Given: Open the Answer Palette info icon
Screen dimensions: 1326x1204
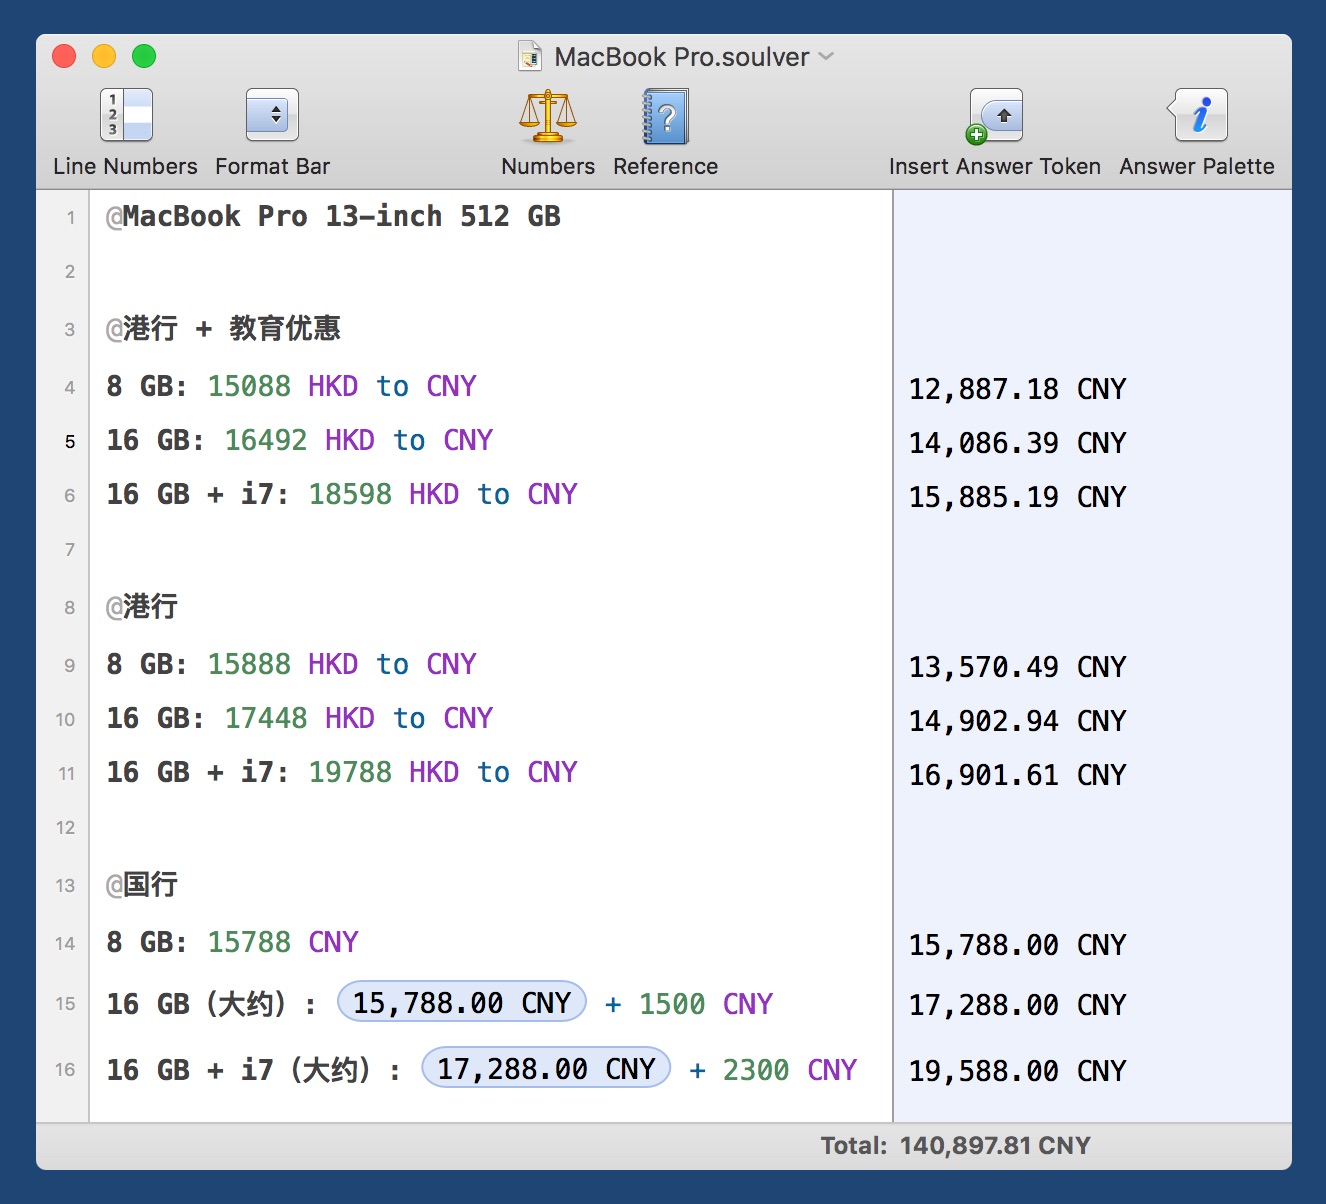Looking at the screenshot, I should coord(1197,116).
